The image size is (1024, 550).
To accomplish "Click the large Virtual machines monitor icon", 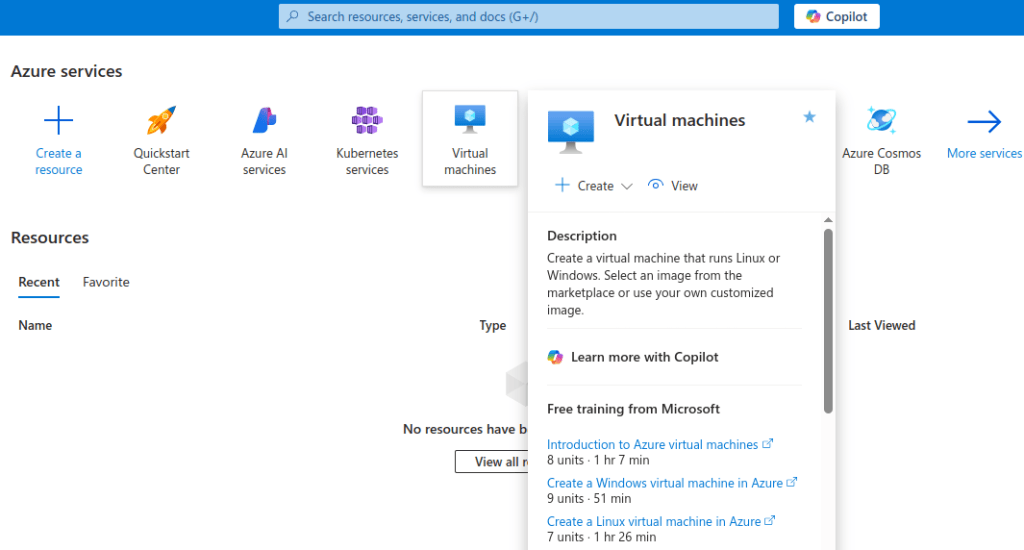I will pos(571,131).
